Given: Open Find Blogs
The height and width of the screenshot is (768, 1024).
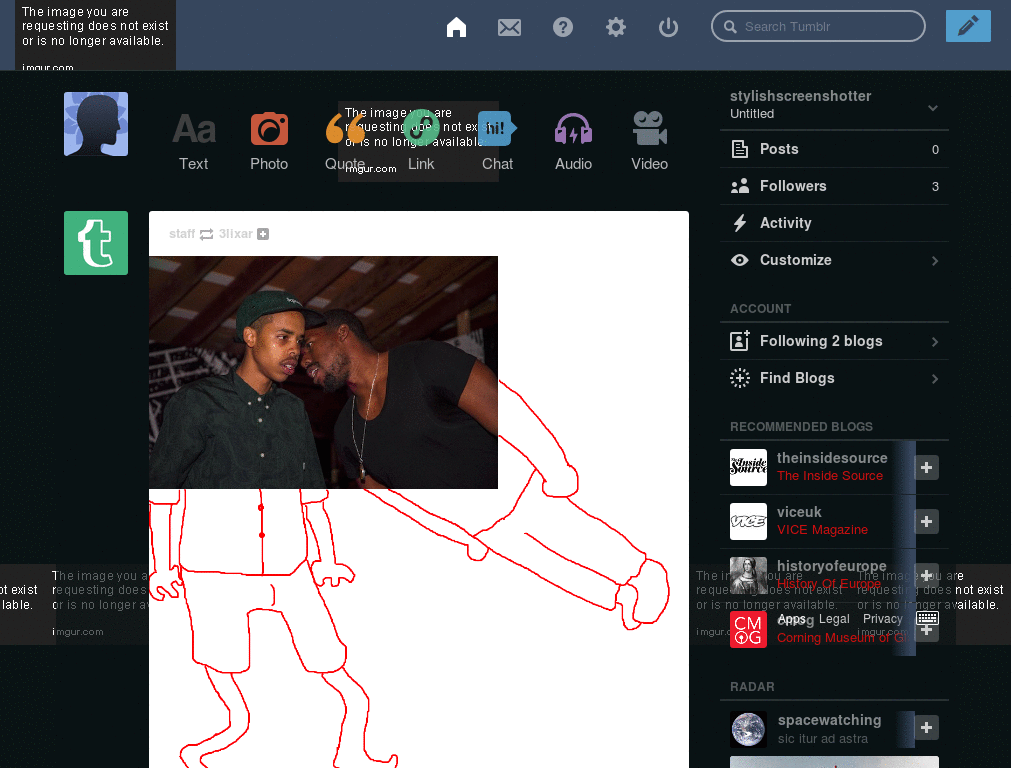Looking at the screenshot, I should (834, 378).
